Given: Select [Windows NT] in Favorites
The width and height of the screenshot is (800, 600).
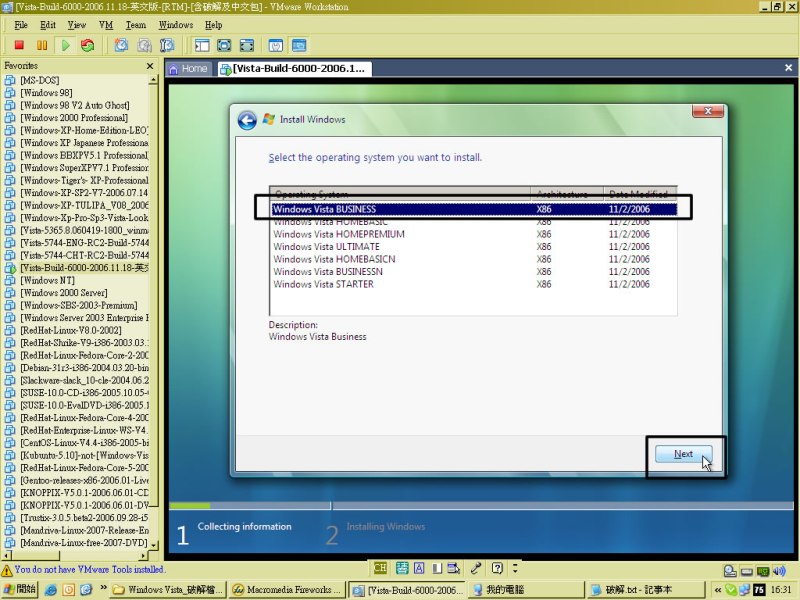Looking at the screenshot, I should coord(47,281).
